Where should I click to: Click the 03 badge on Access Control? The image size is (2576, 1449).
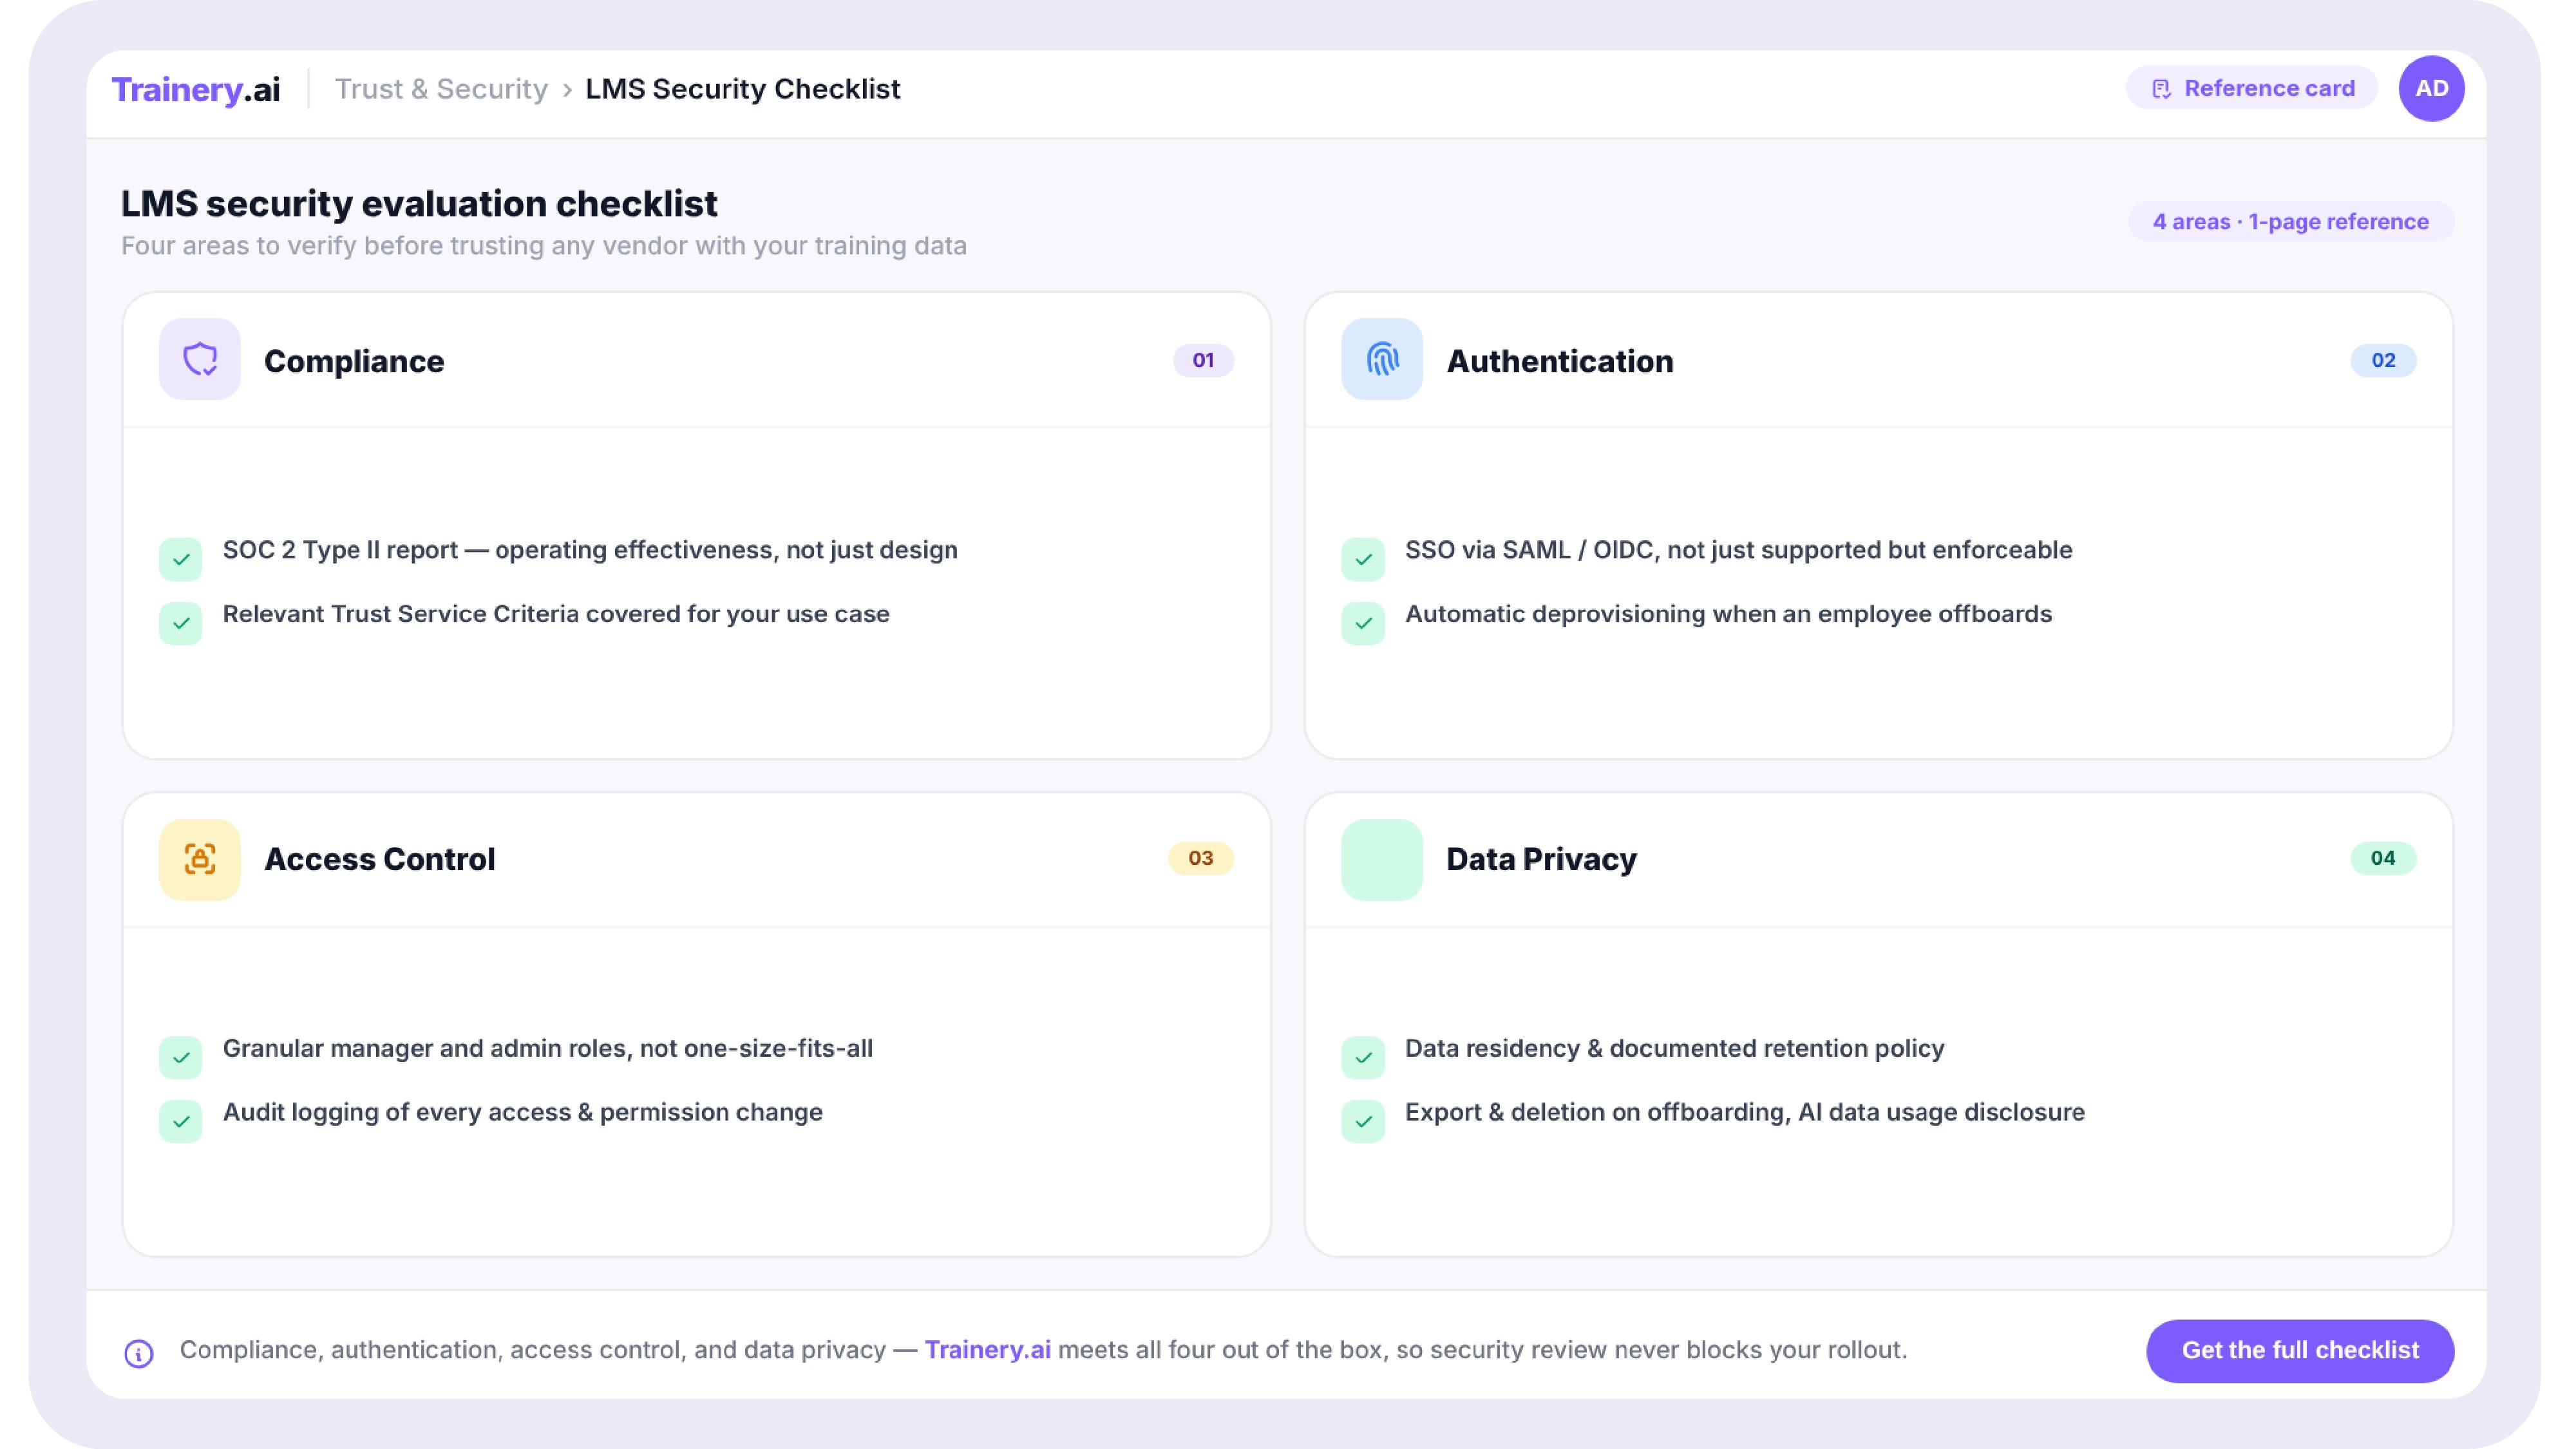point(1201,858)
